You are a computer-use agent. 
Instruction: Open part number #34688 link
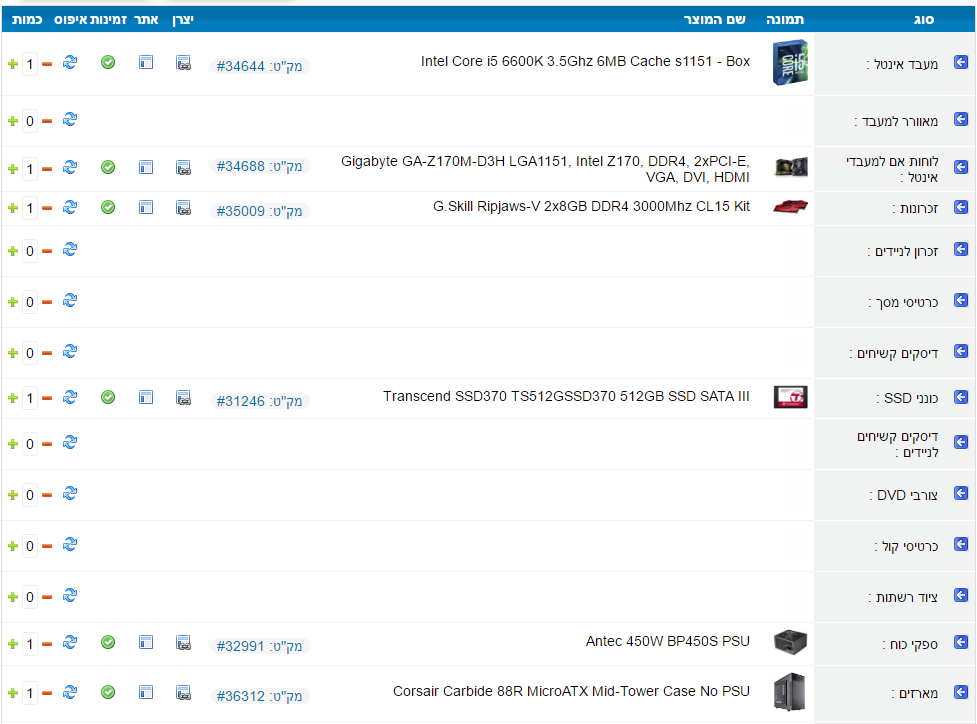[x=259, y=166]
